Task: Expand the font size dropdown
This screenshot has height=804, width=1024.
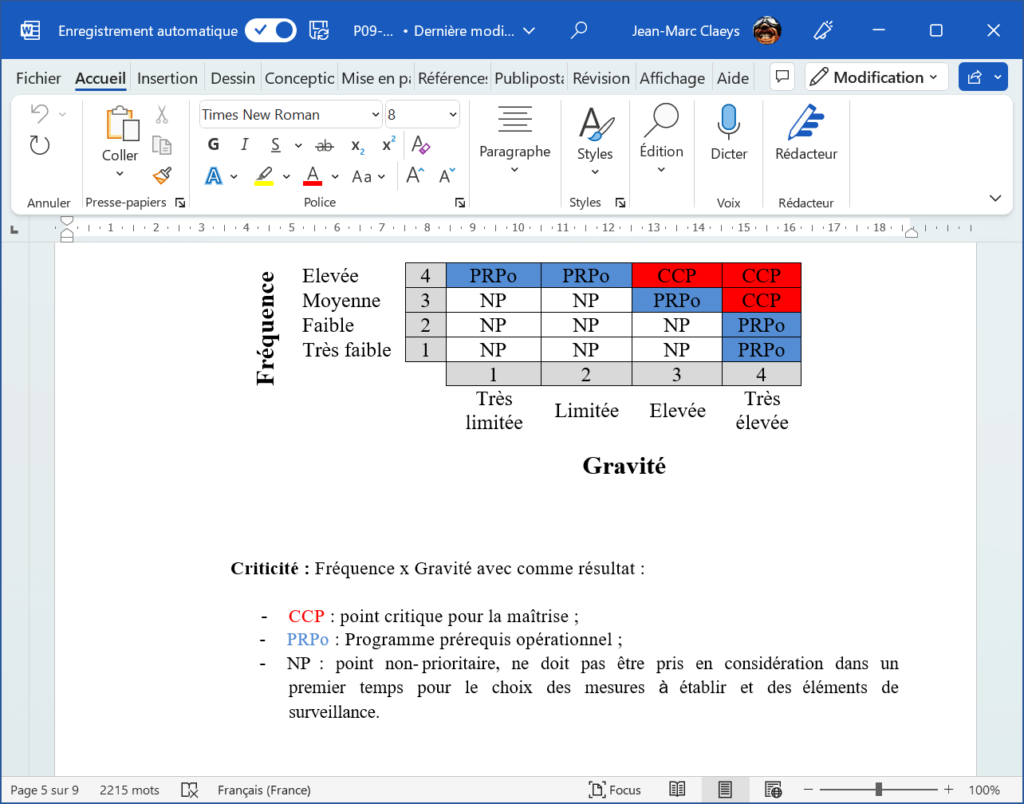Action: 453,115
